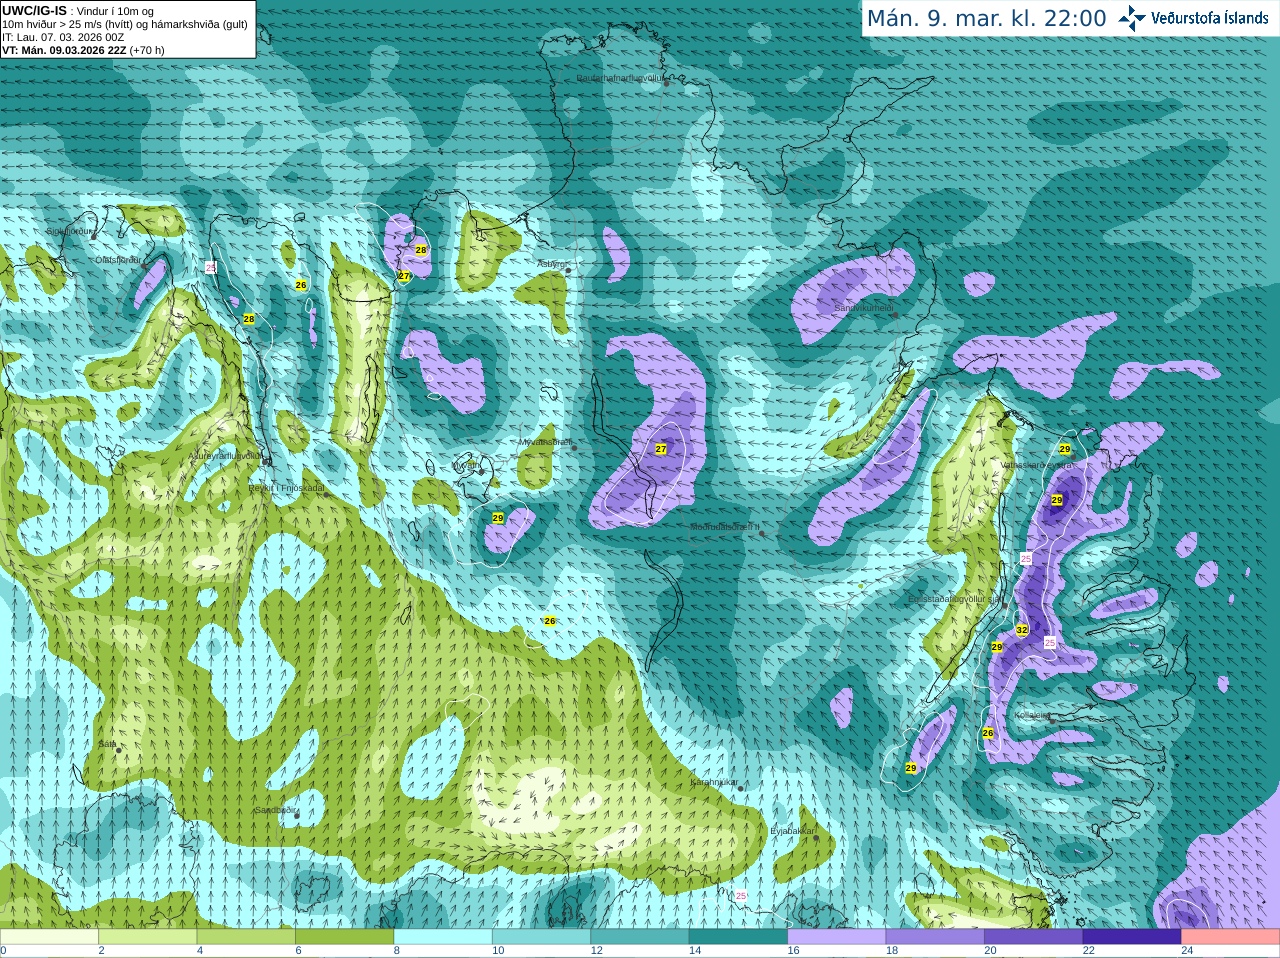Click the Vatnsskarð eystra station label

coord(1037,465)
